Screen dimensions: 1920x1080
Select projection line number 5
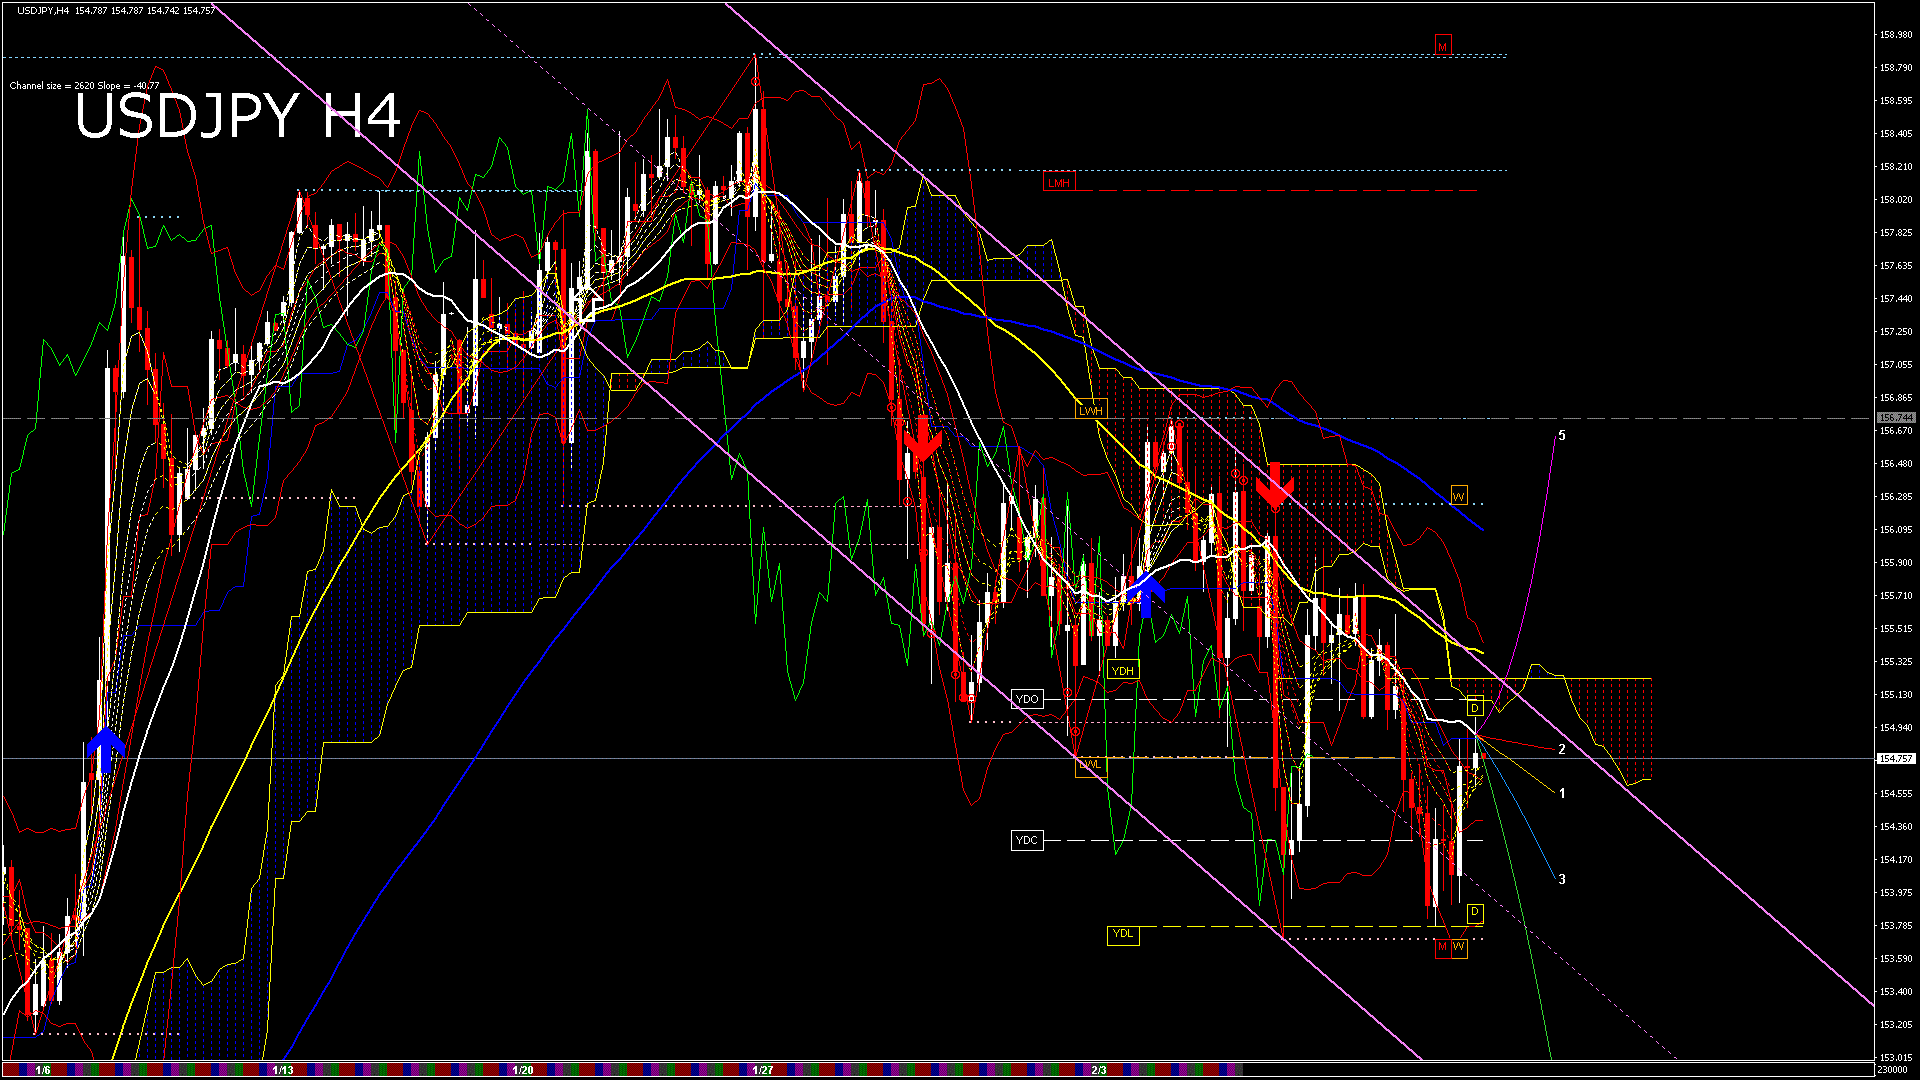[x=1562, y=436]
